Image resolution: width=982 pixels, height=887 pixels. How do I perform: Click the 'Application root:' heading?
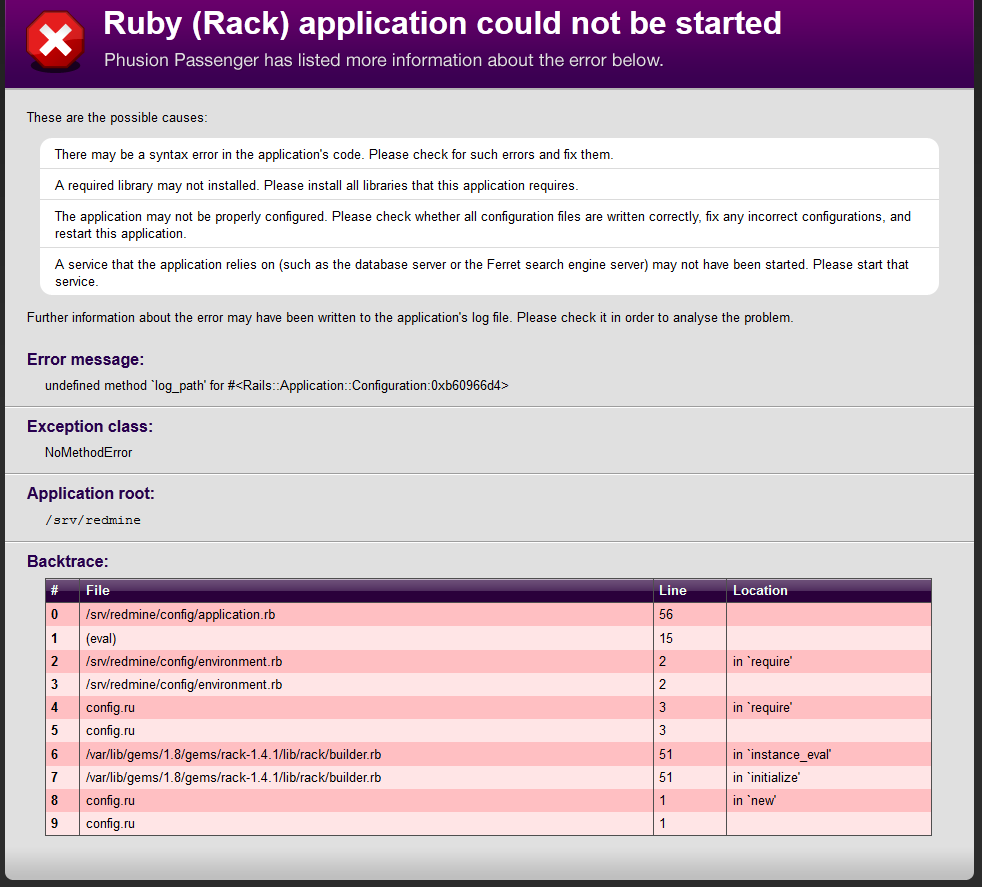(x=91, y=494)
